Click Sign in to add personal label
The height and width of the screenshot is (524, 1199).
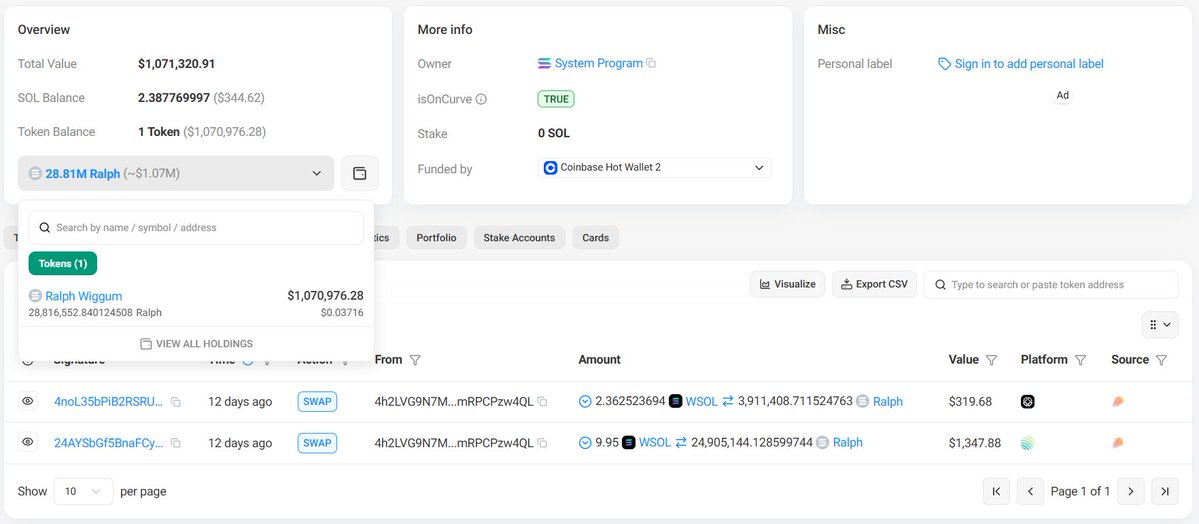coord(1029,64)
